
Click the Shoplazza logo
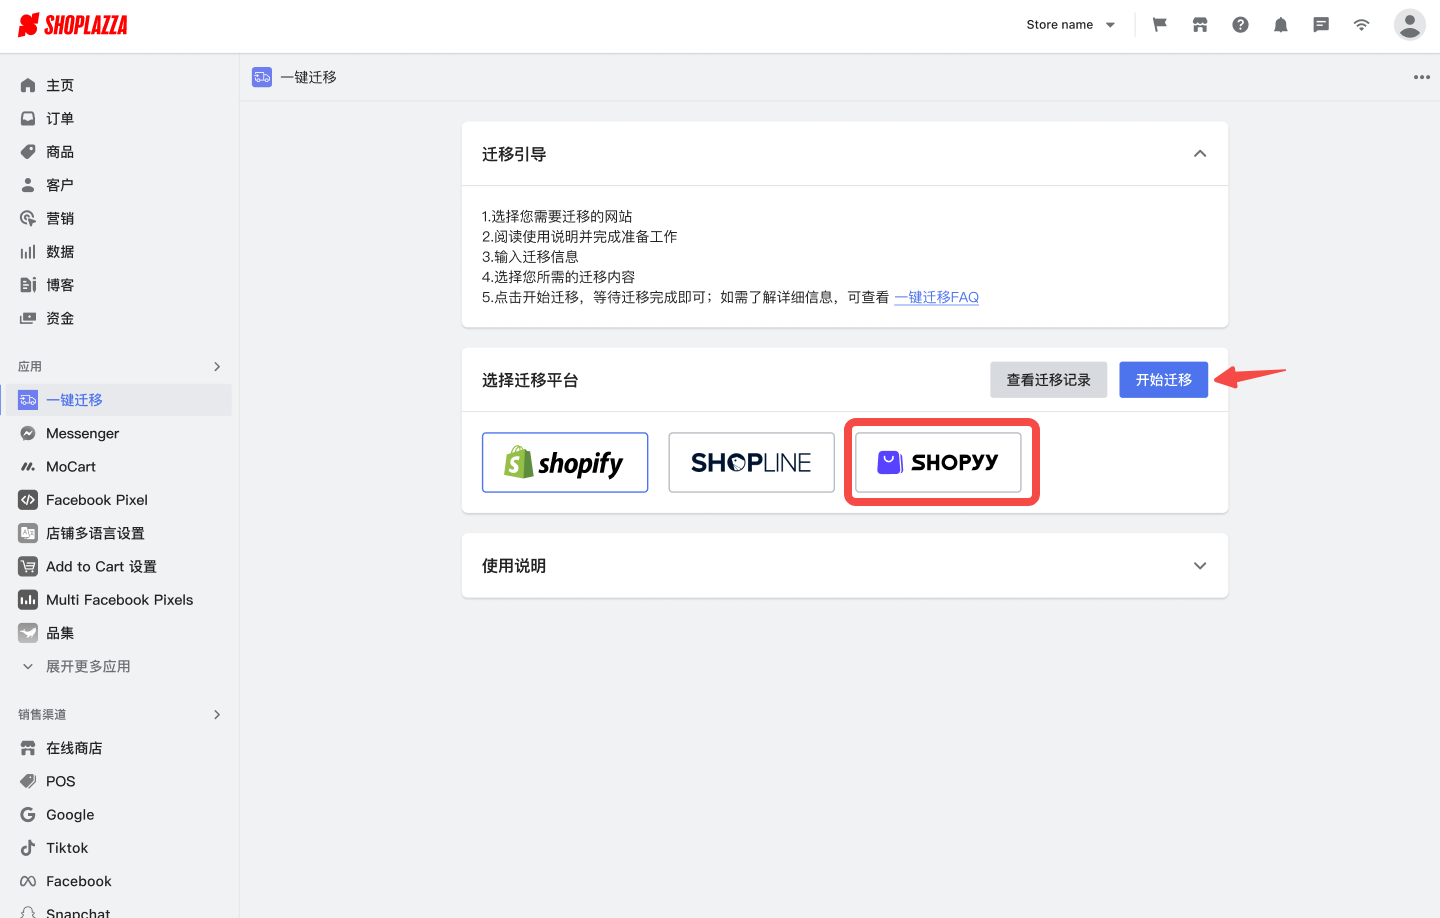[x=73, y=25]
